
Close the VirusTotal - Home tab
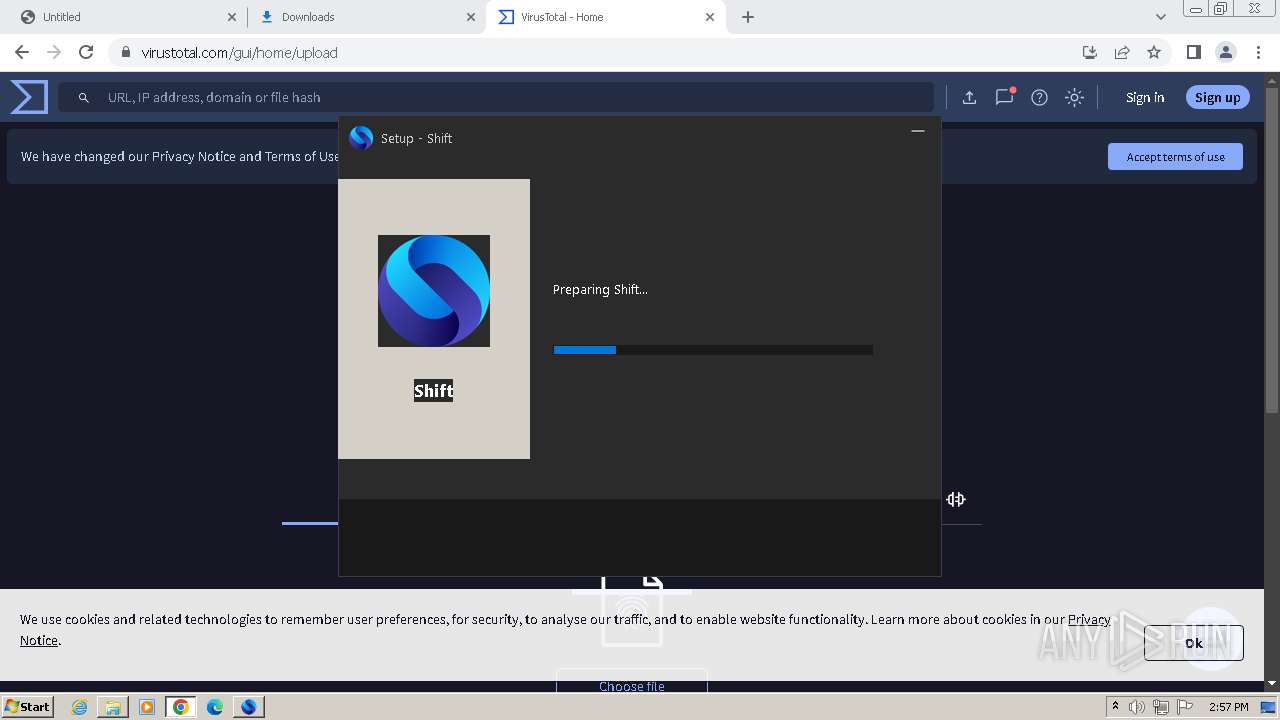pyautogui.click(x=710, y=17)
